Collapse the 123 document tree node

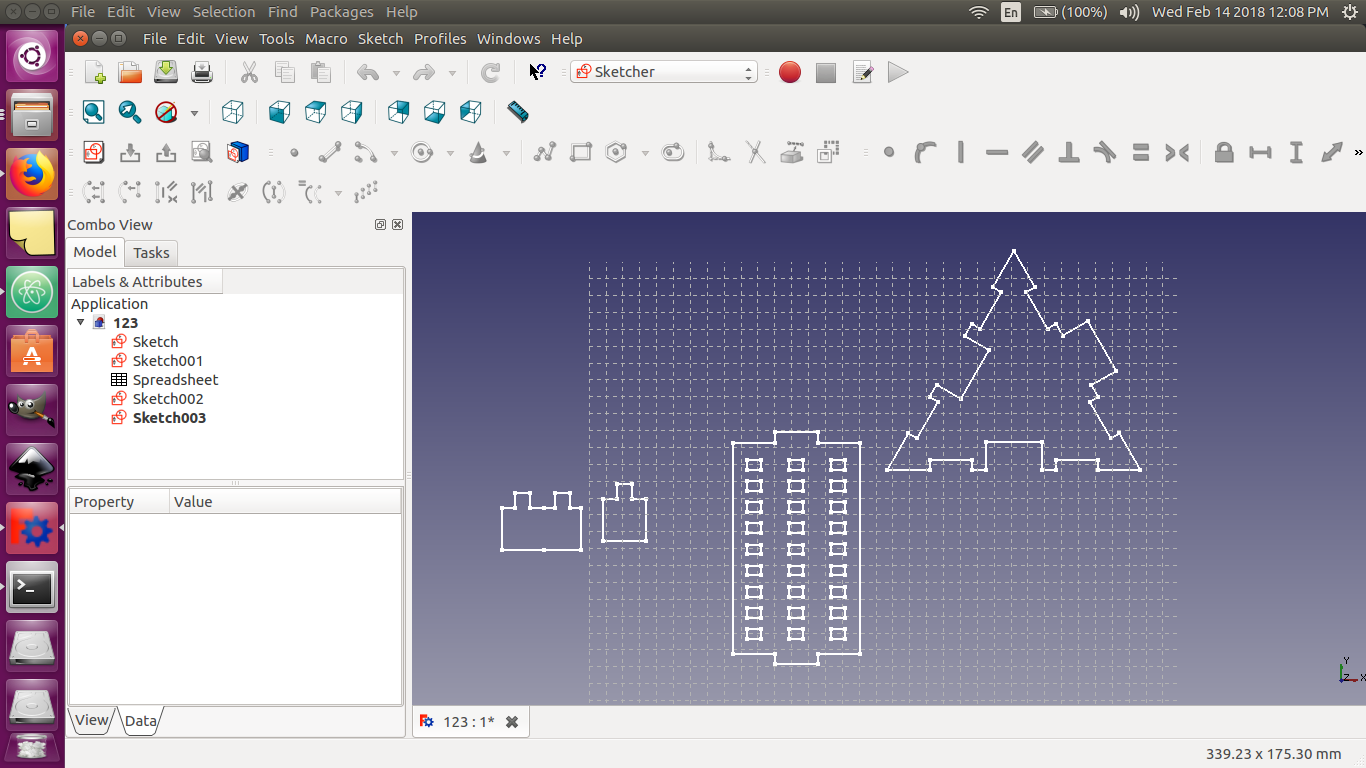(80, 322)
